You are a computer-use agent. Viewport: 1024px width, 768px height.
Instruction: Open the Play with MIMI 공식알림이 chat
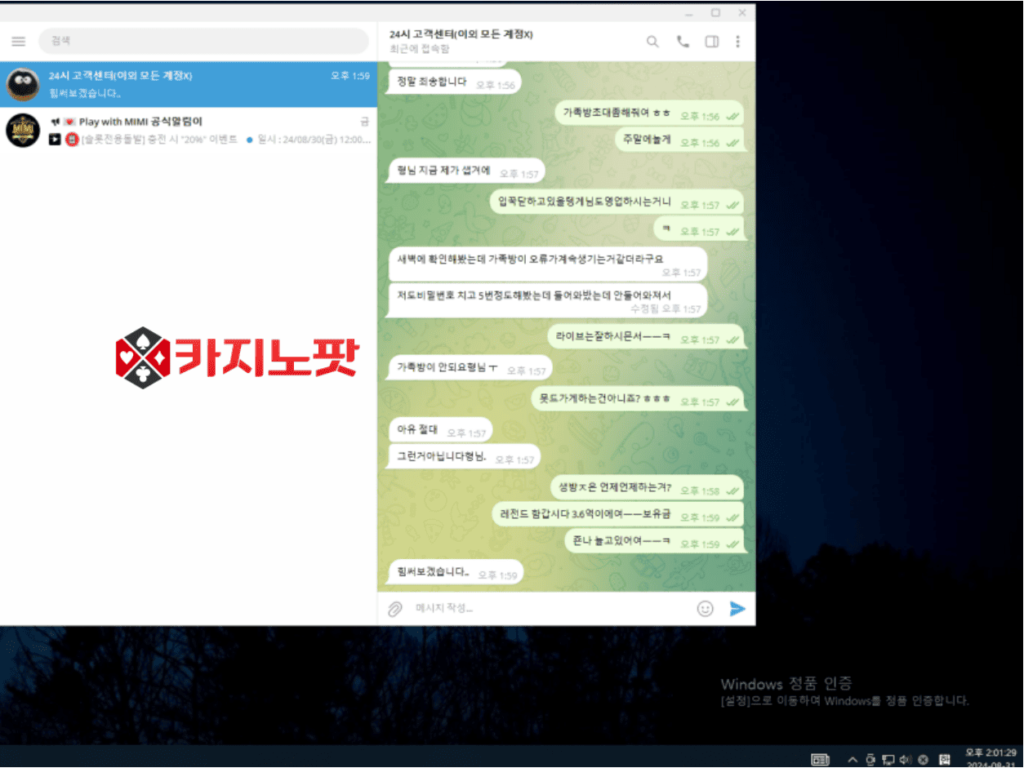click(189, 130)
